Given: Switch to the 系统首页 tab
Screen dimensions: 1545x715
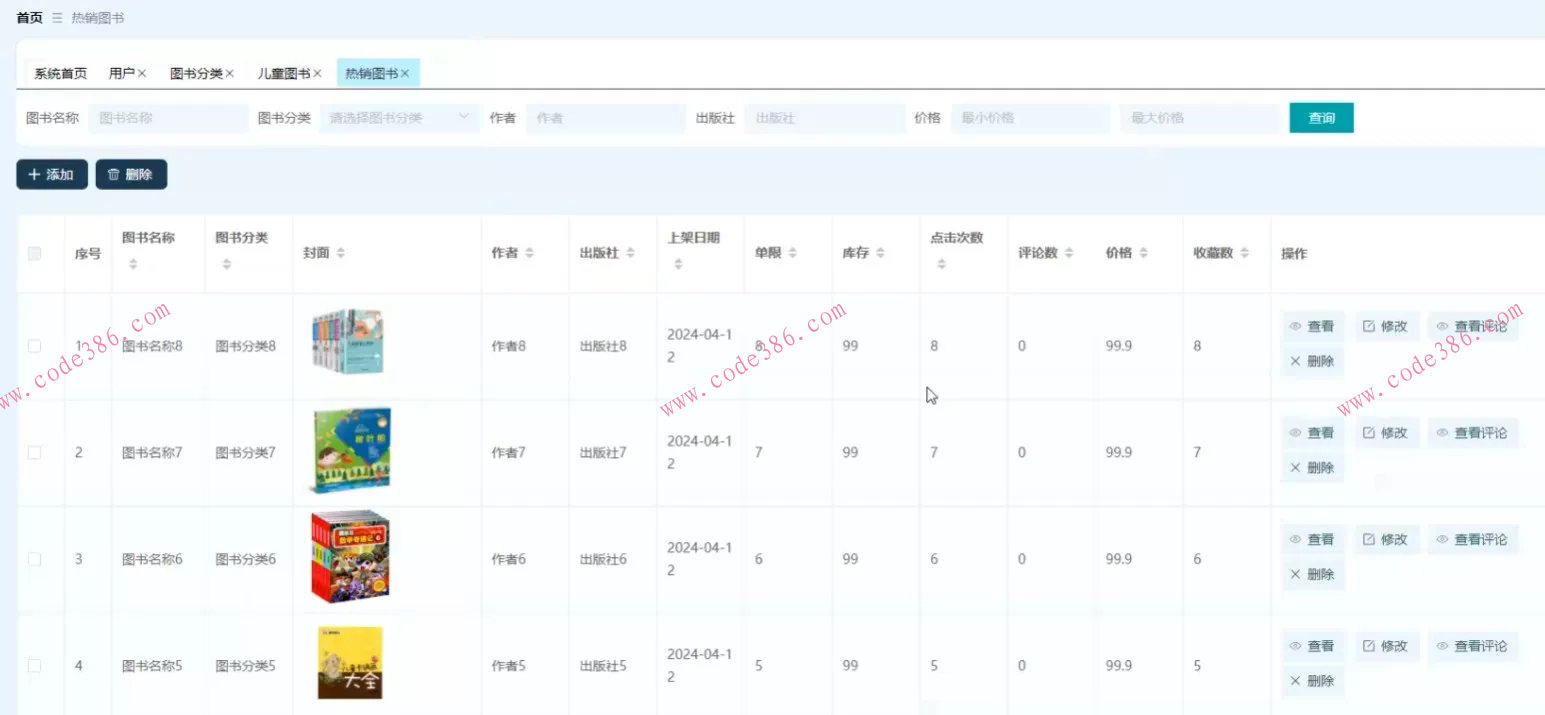Looking at the screenshot, I should [x=61, y=74].
